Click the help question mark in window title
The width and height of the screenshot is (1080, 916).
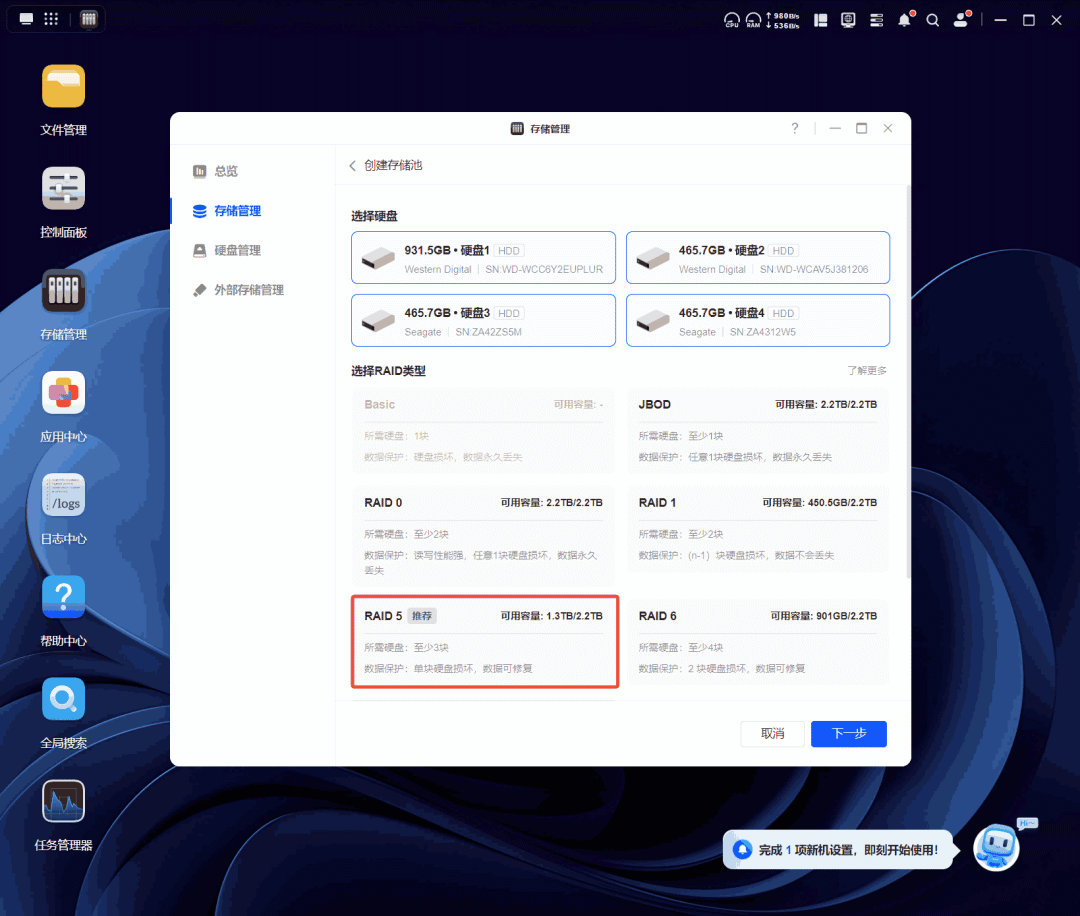tap(795, 128)
